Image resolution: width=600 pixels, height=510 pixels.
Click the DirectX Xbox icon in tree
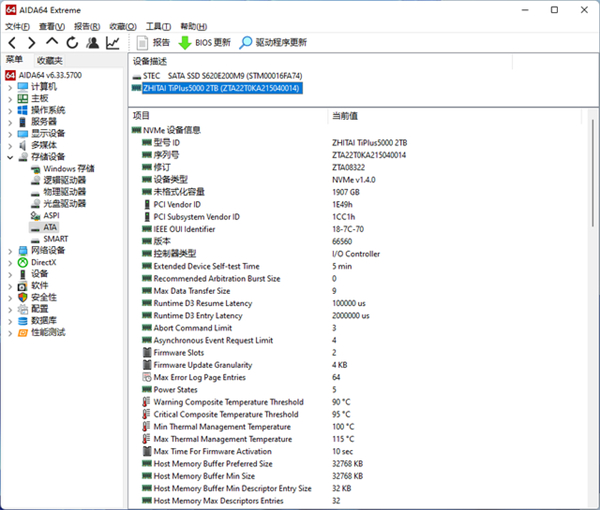[22, 262]
